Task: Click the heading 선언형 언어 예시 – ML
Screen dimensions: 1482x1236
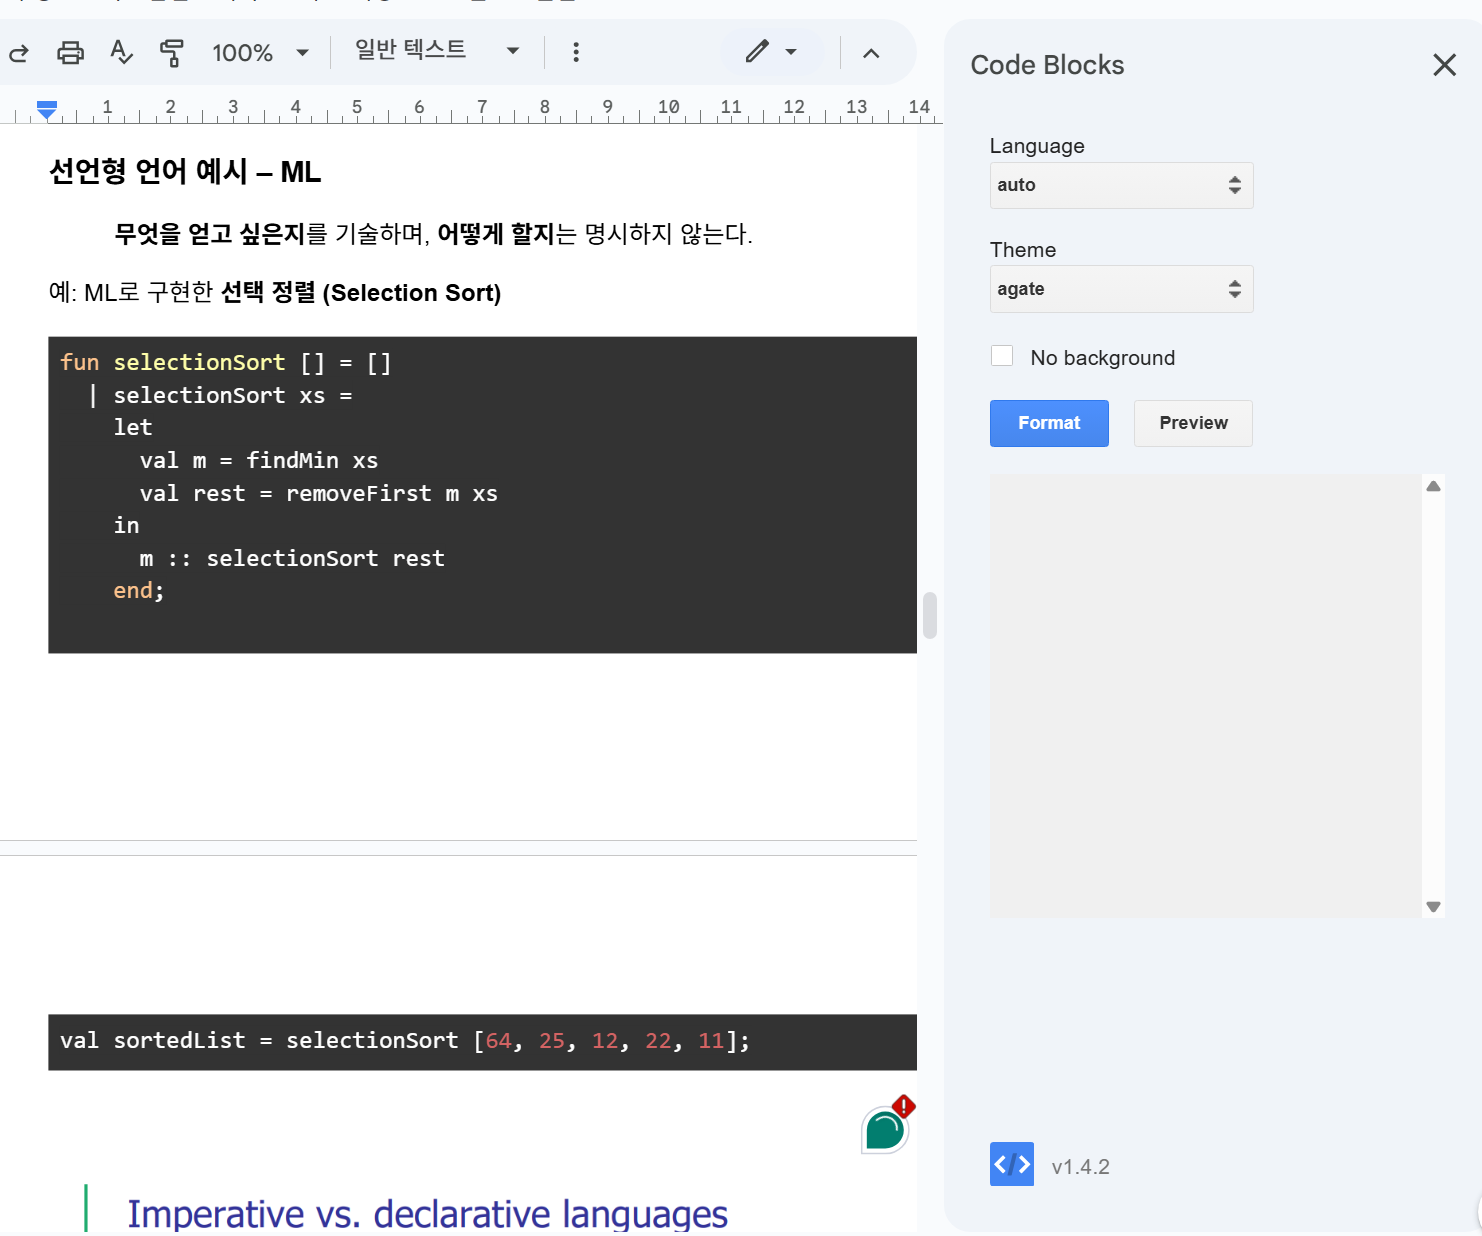Action: (185, 172)
